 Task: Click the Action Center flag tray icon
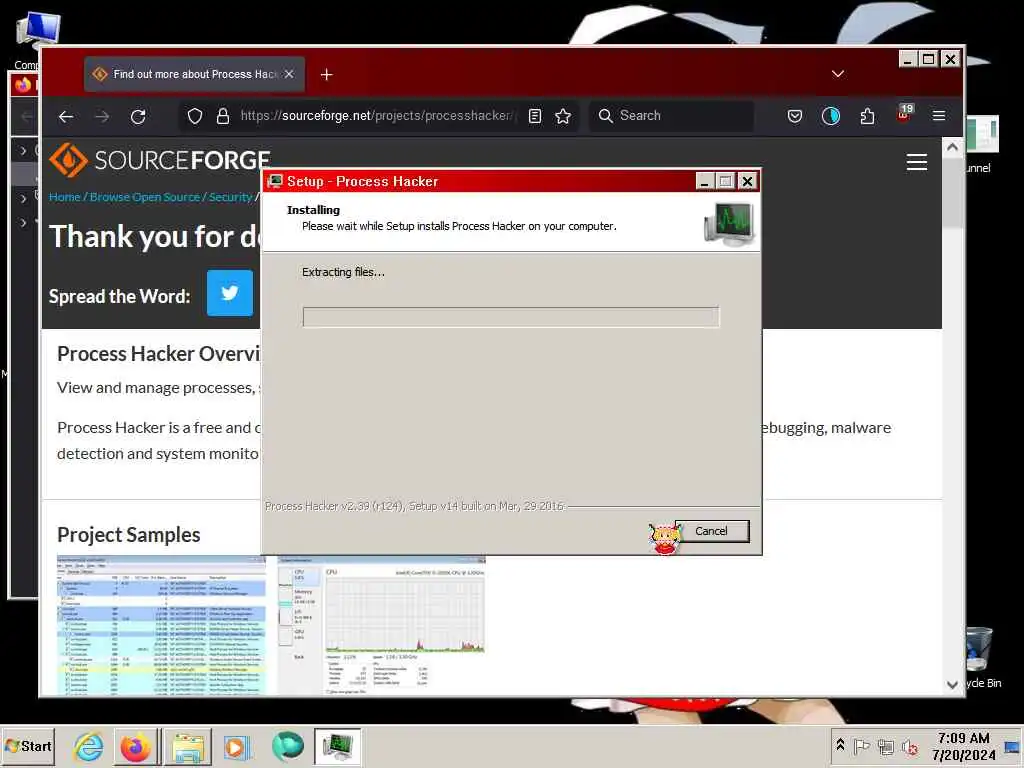click(x=861, y=746)
